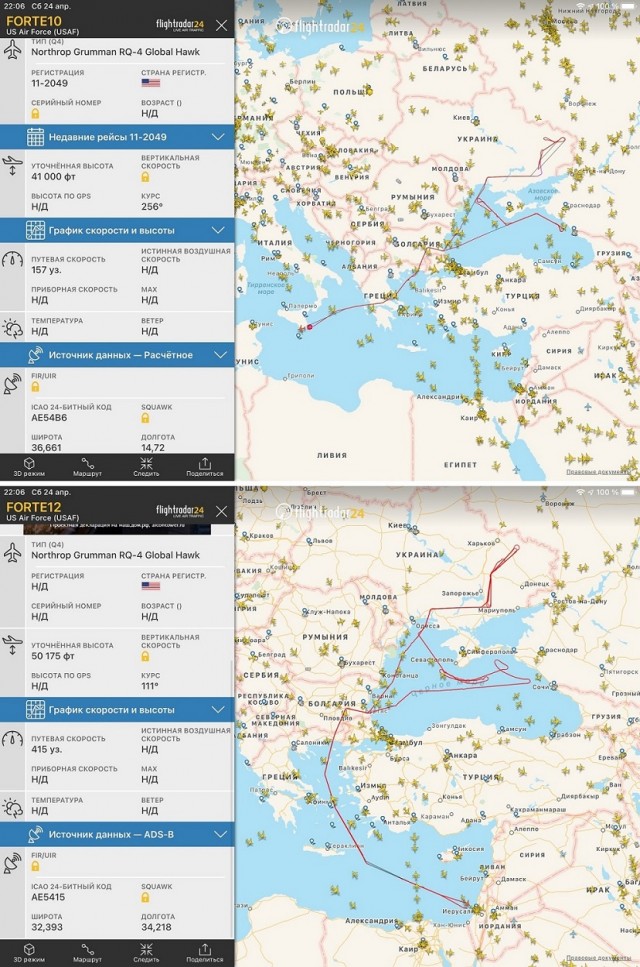Click ICAO code AE54B6
The width and height of the screenshot is (640, 967).
49,418
